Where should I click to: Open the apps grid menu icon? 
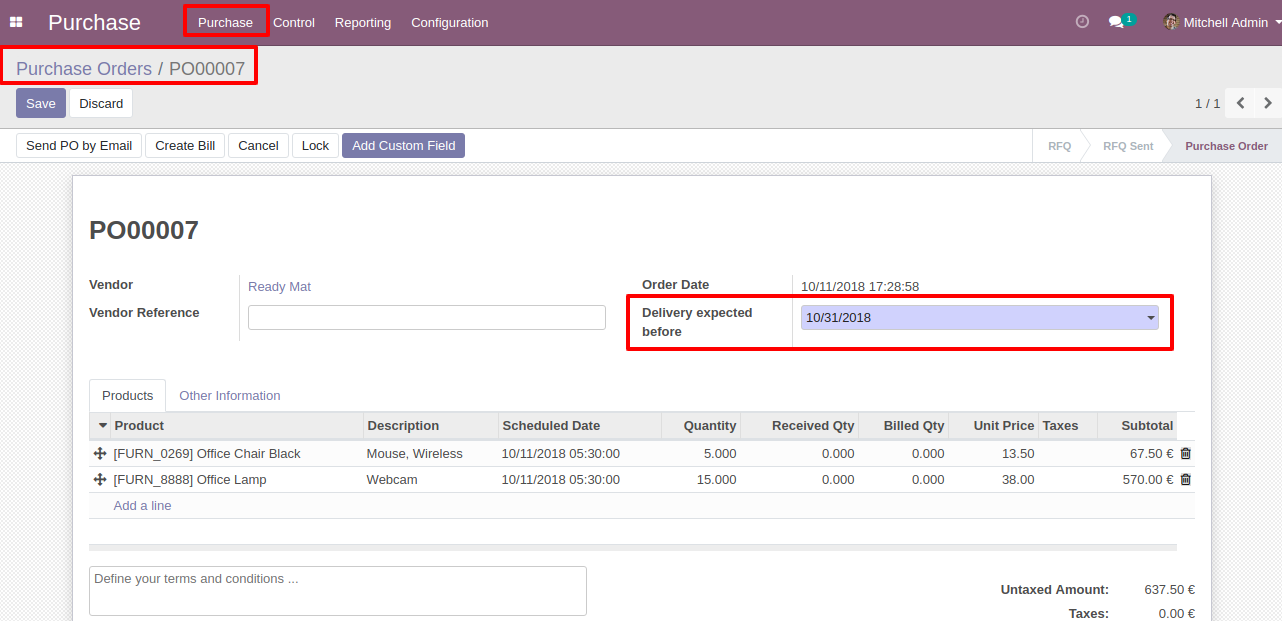[16, 22]
